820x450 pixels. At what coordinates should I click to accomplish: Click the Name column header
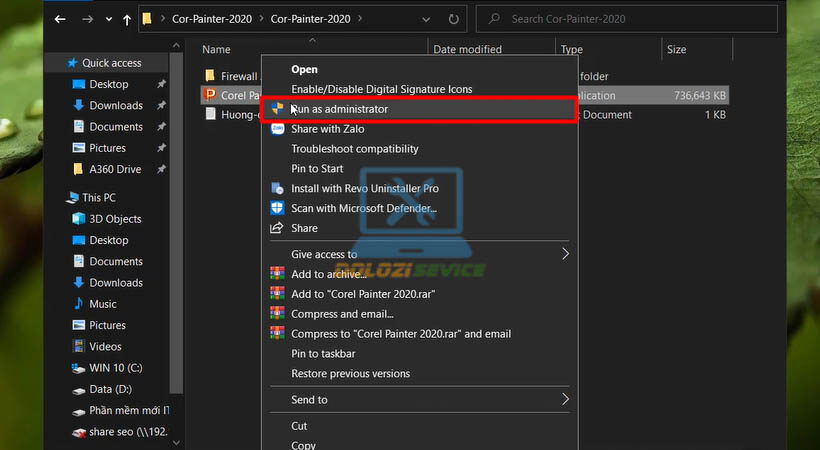point(216,49)
